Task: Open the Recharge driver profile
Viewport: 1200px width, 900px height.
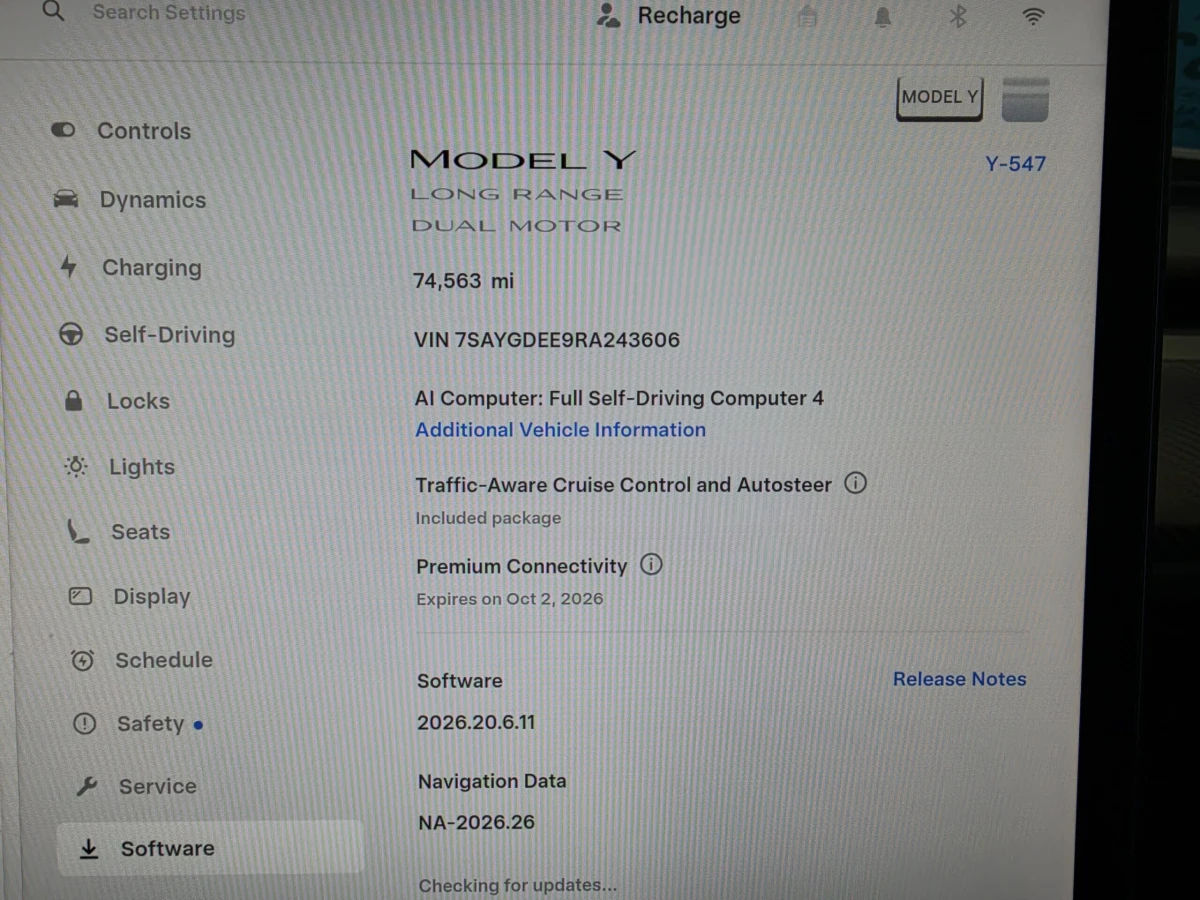Action: [x=668, y=15]
